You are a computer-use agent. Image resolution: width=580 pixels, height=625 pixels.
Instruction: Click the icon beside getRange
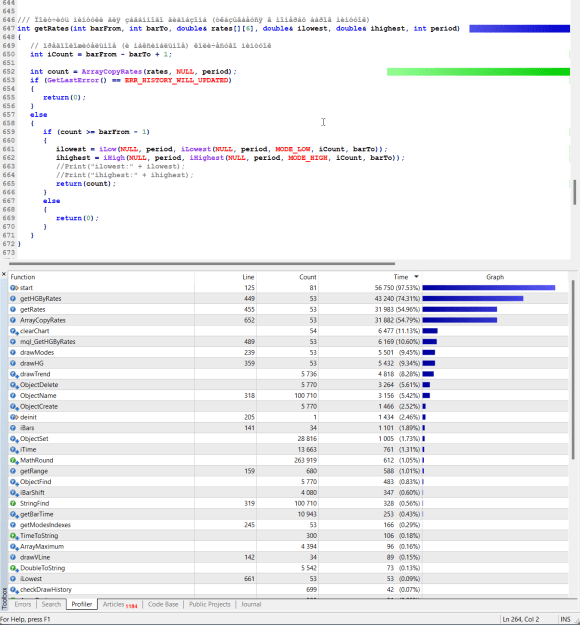13,471
